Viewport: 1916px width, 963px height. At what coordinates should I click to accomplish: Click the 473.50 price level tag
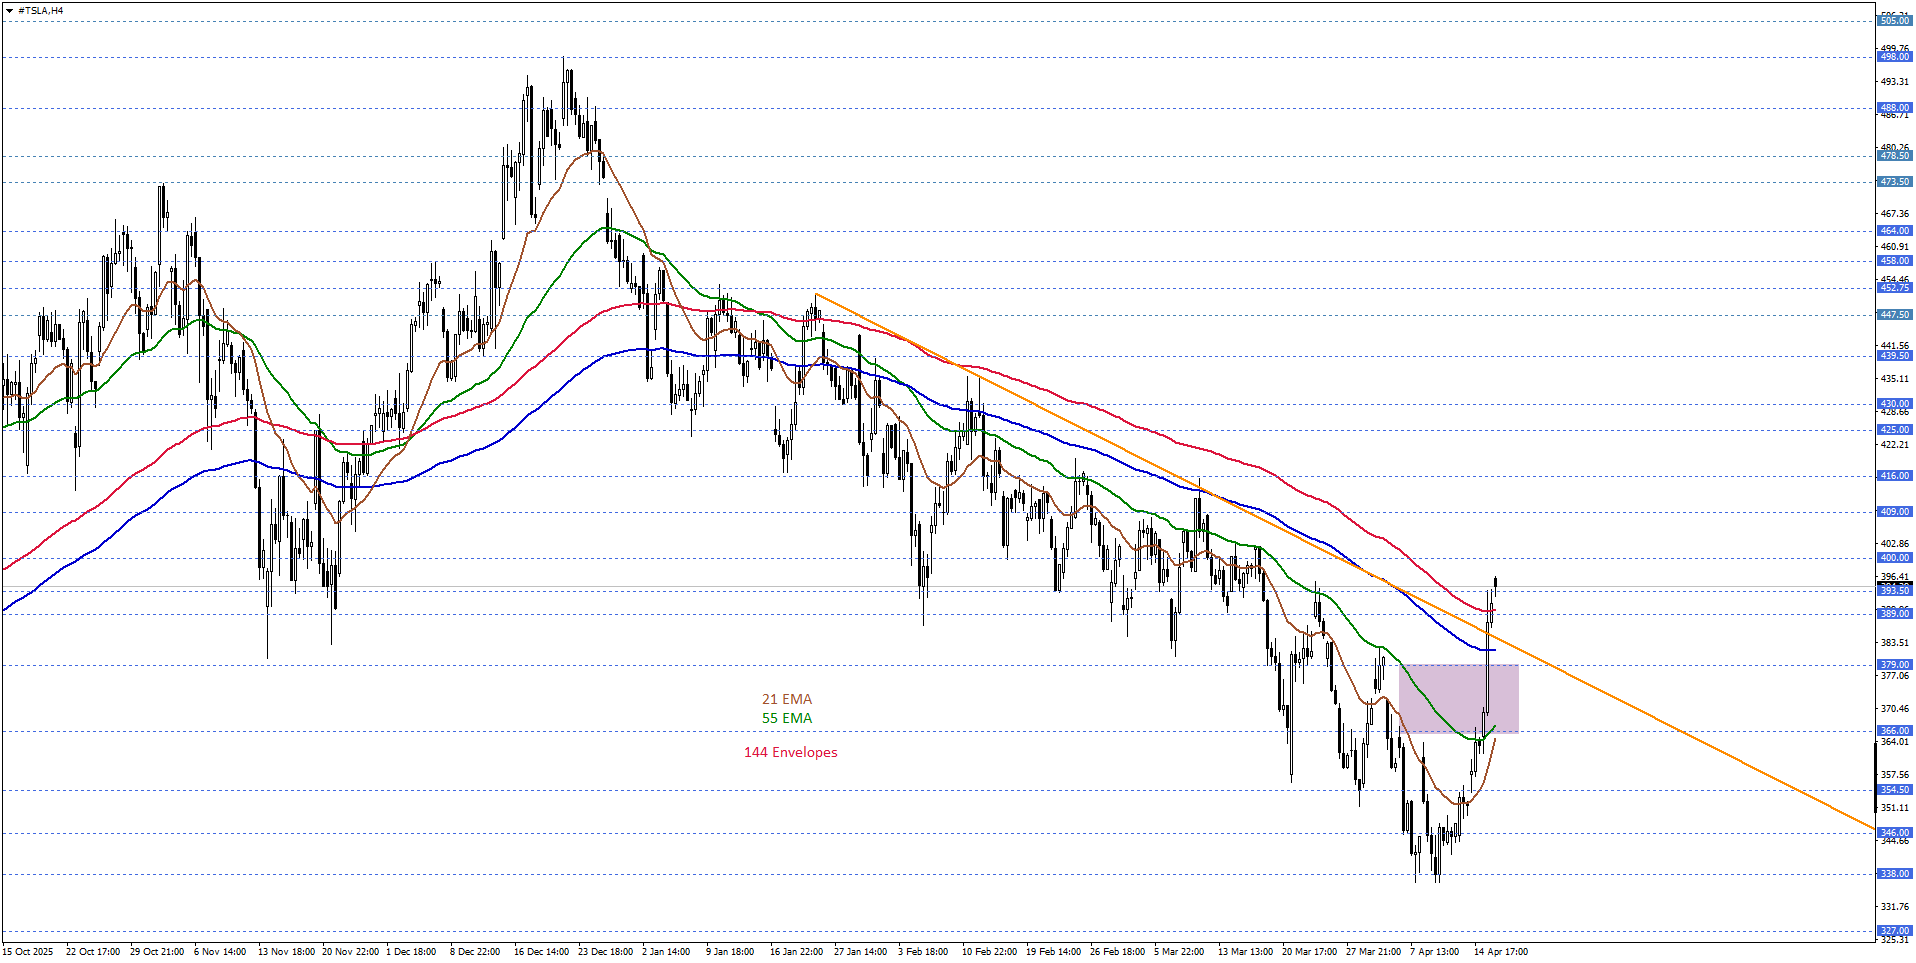pos(1894,182)
